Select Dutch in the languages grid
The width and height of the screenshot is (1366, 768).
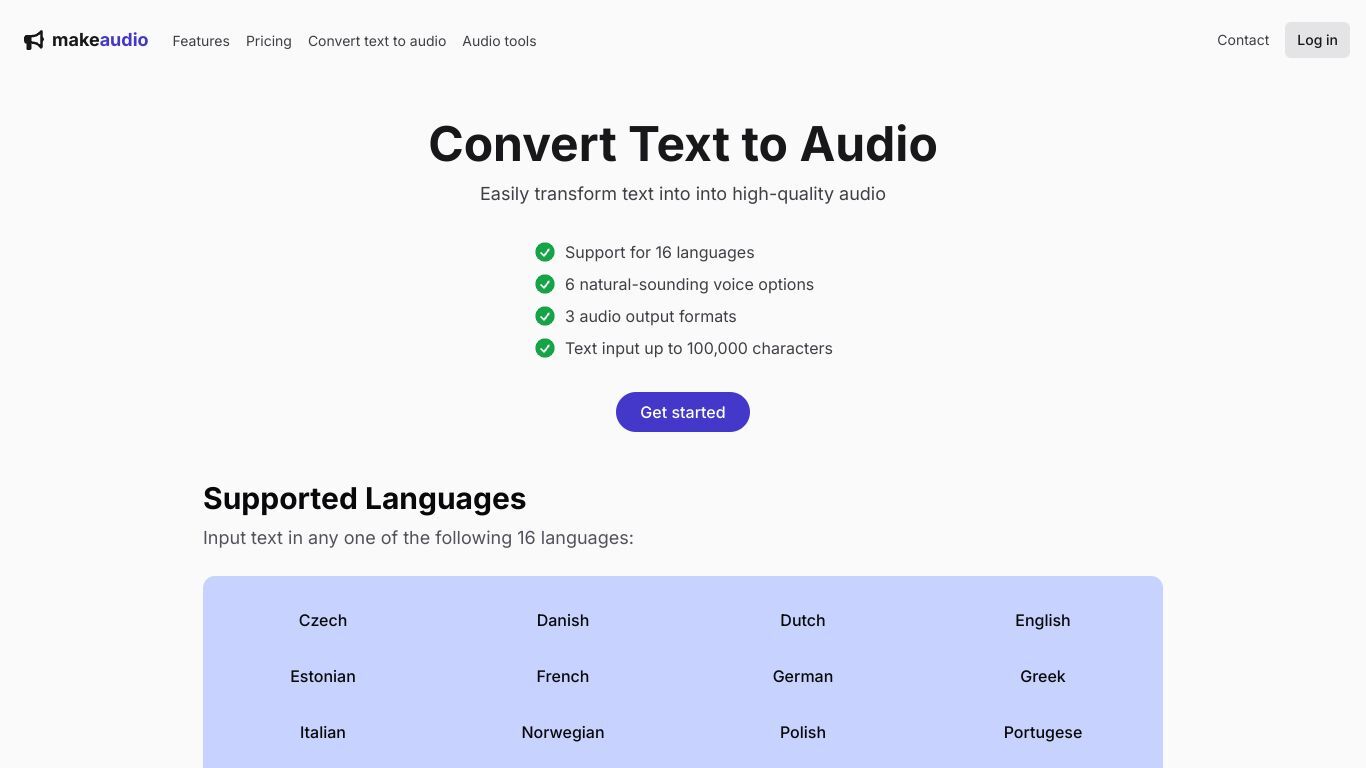pos(803,620)
